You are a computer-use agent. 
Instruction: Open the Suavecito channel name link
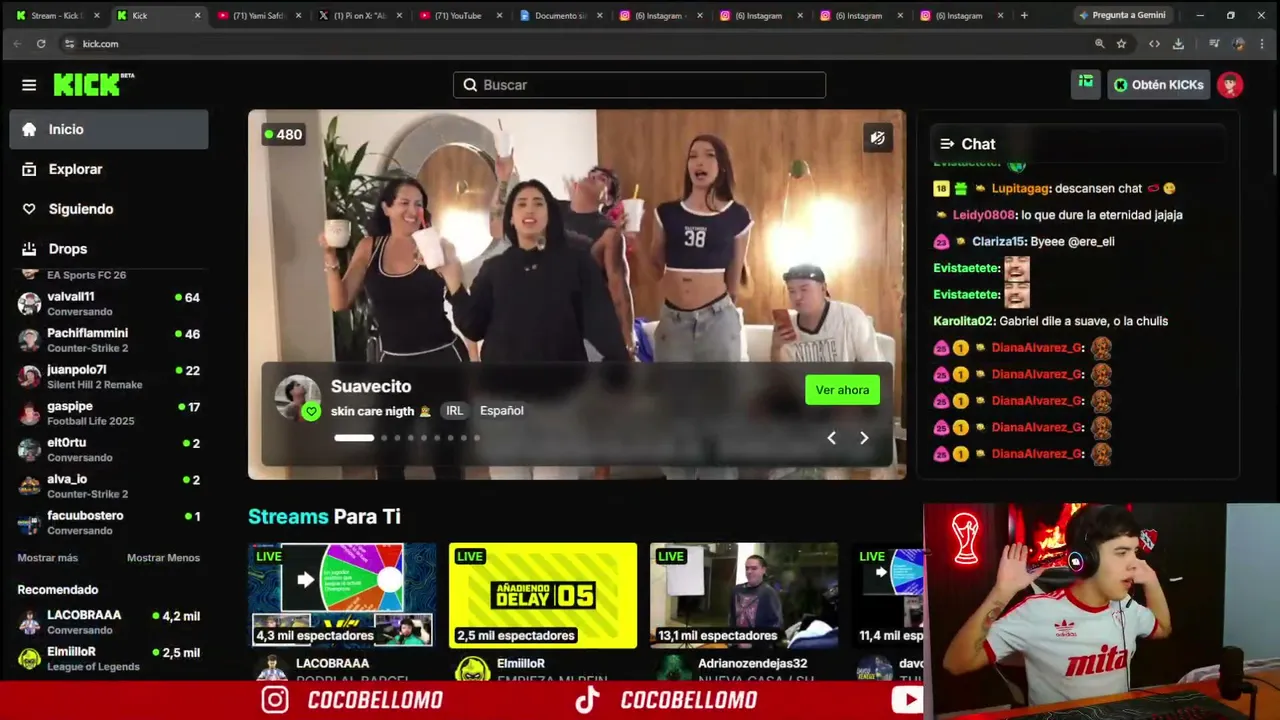[371, 386]
